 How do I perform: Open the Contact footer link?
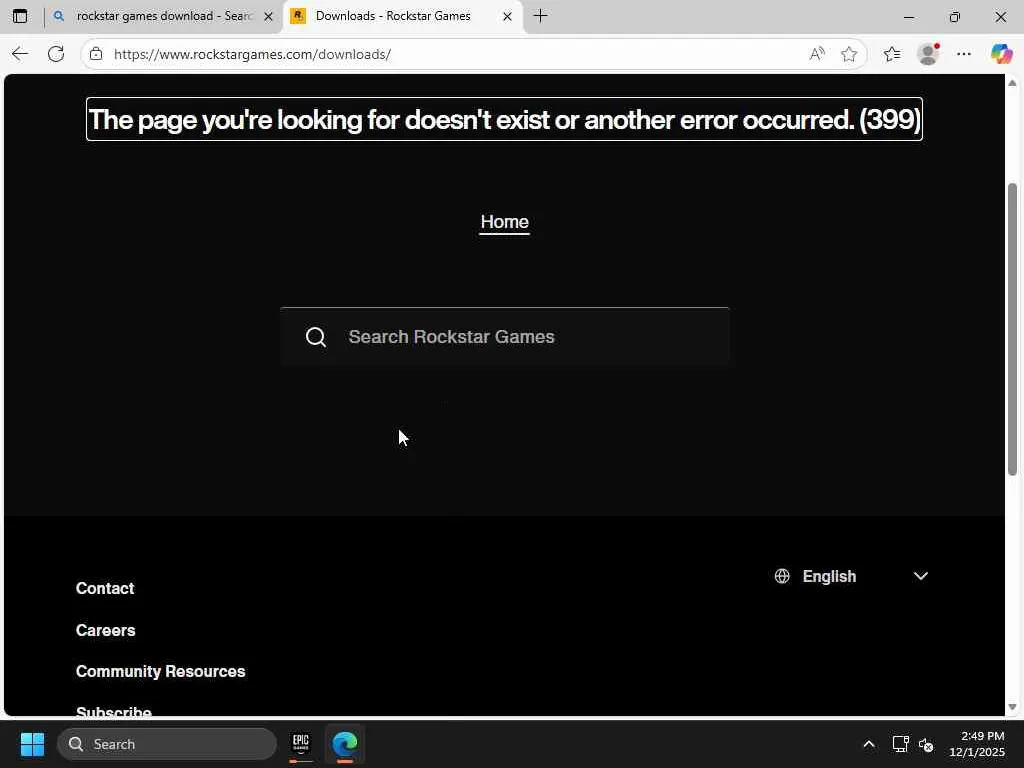[105, 588]
